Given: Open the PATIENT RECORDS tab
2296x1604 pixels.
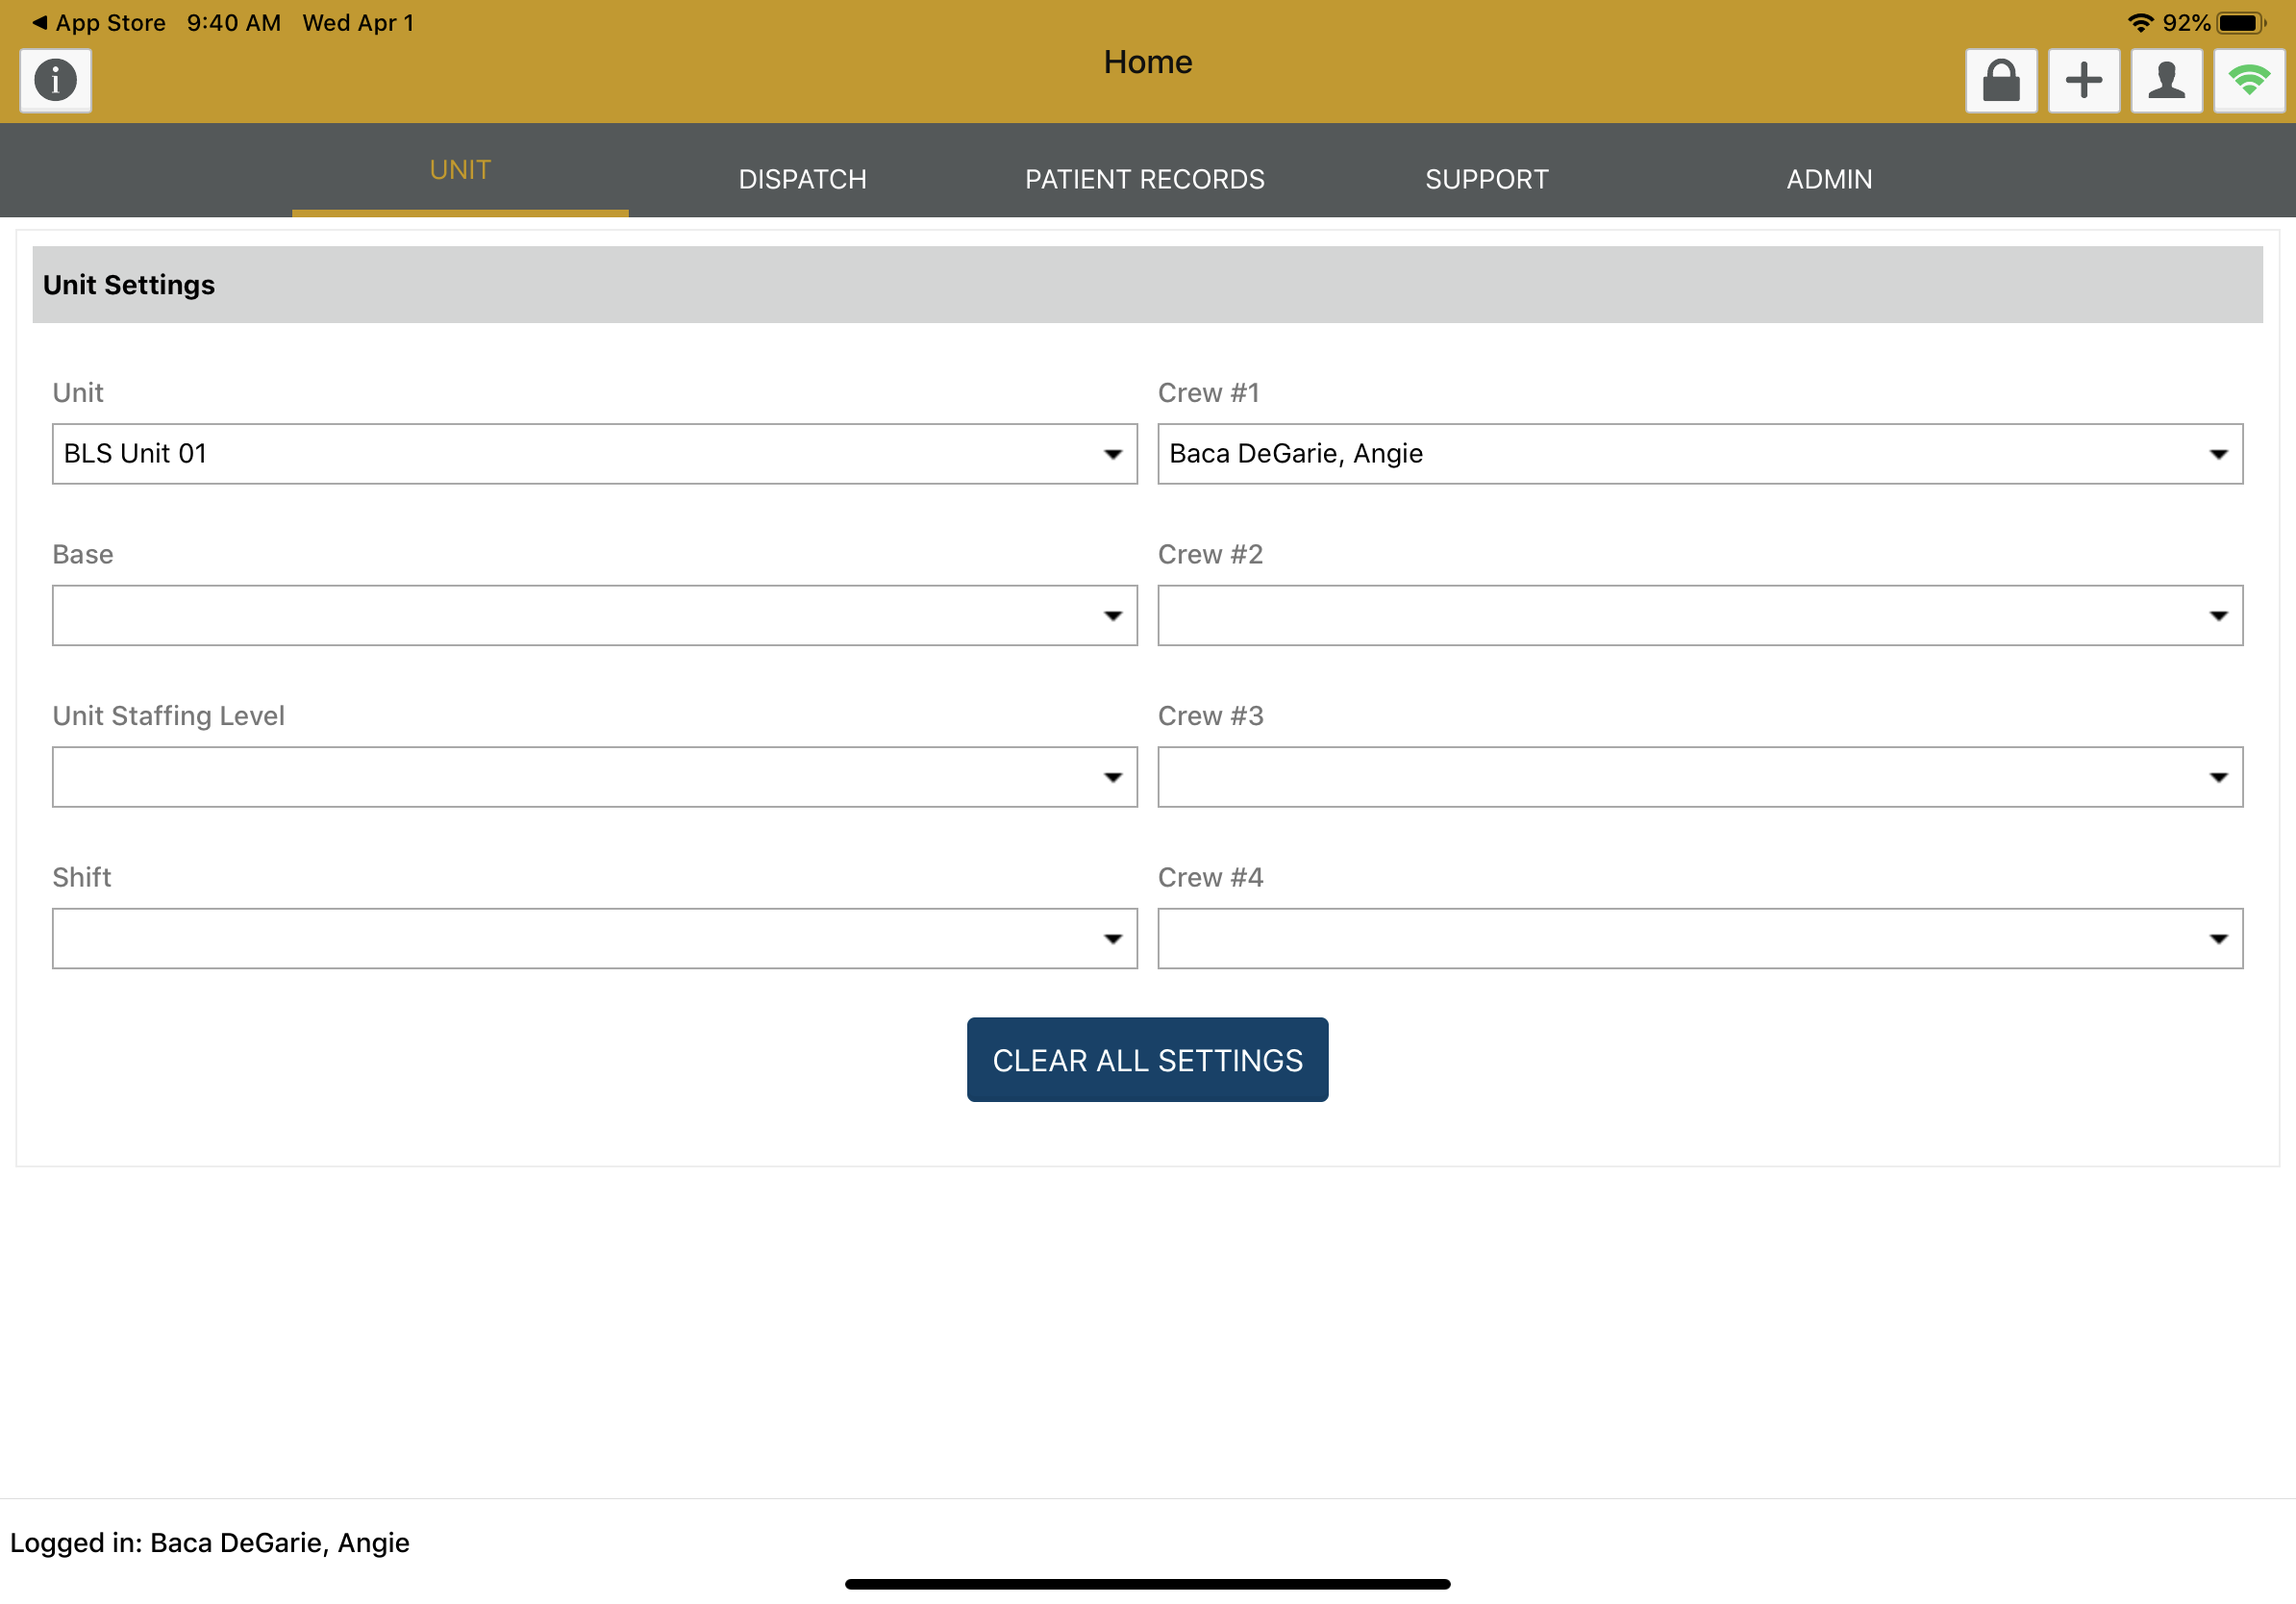Looking at the screenshot, I should (x=1144, y=179).
